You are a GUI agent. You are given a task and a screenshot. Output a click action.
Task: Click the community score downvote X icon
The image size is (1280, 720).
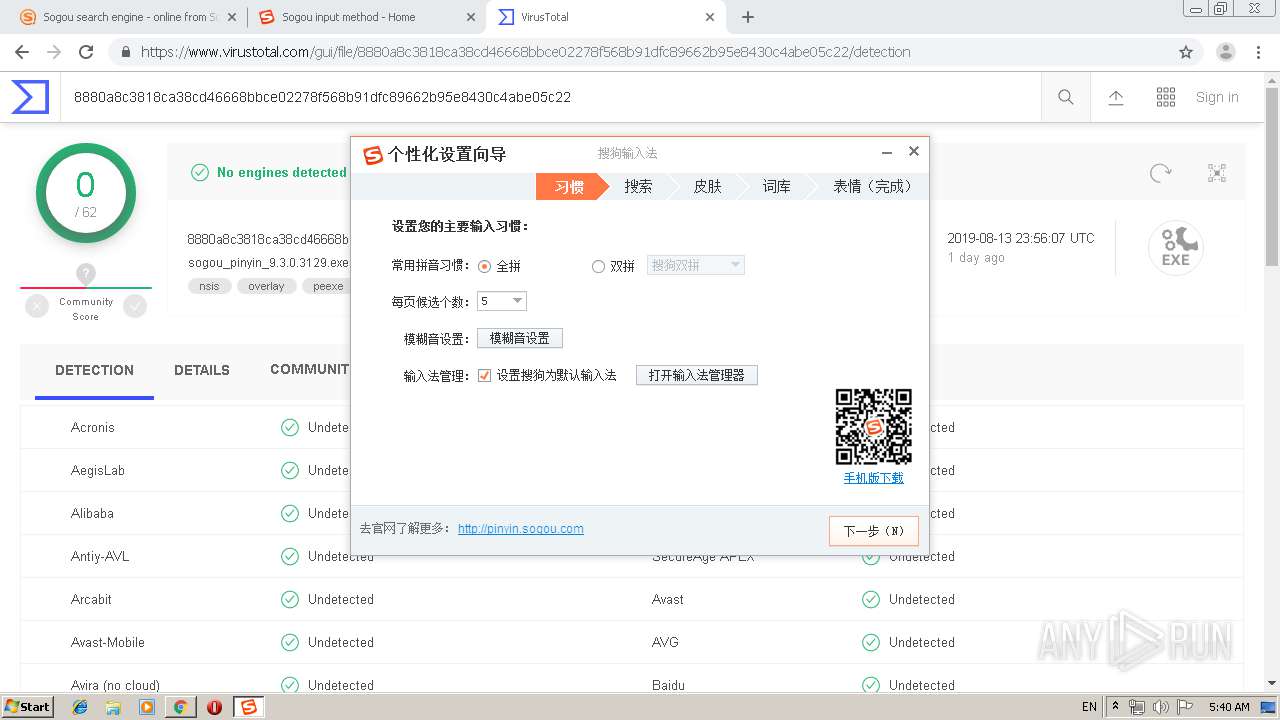coord(37,307)
